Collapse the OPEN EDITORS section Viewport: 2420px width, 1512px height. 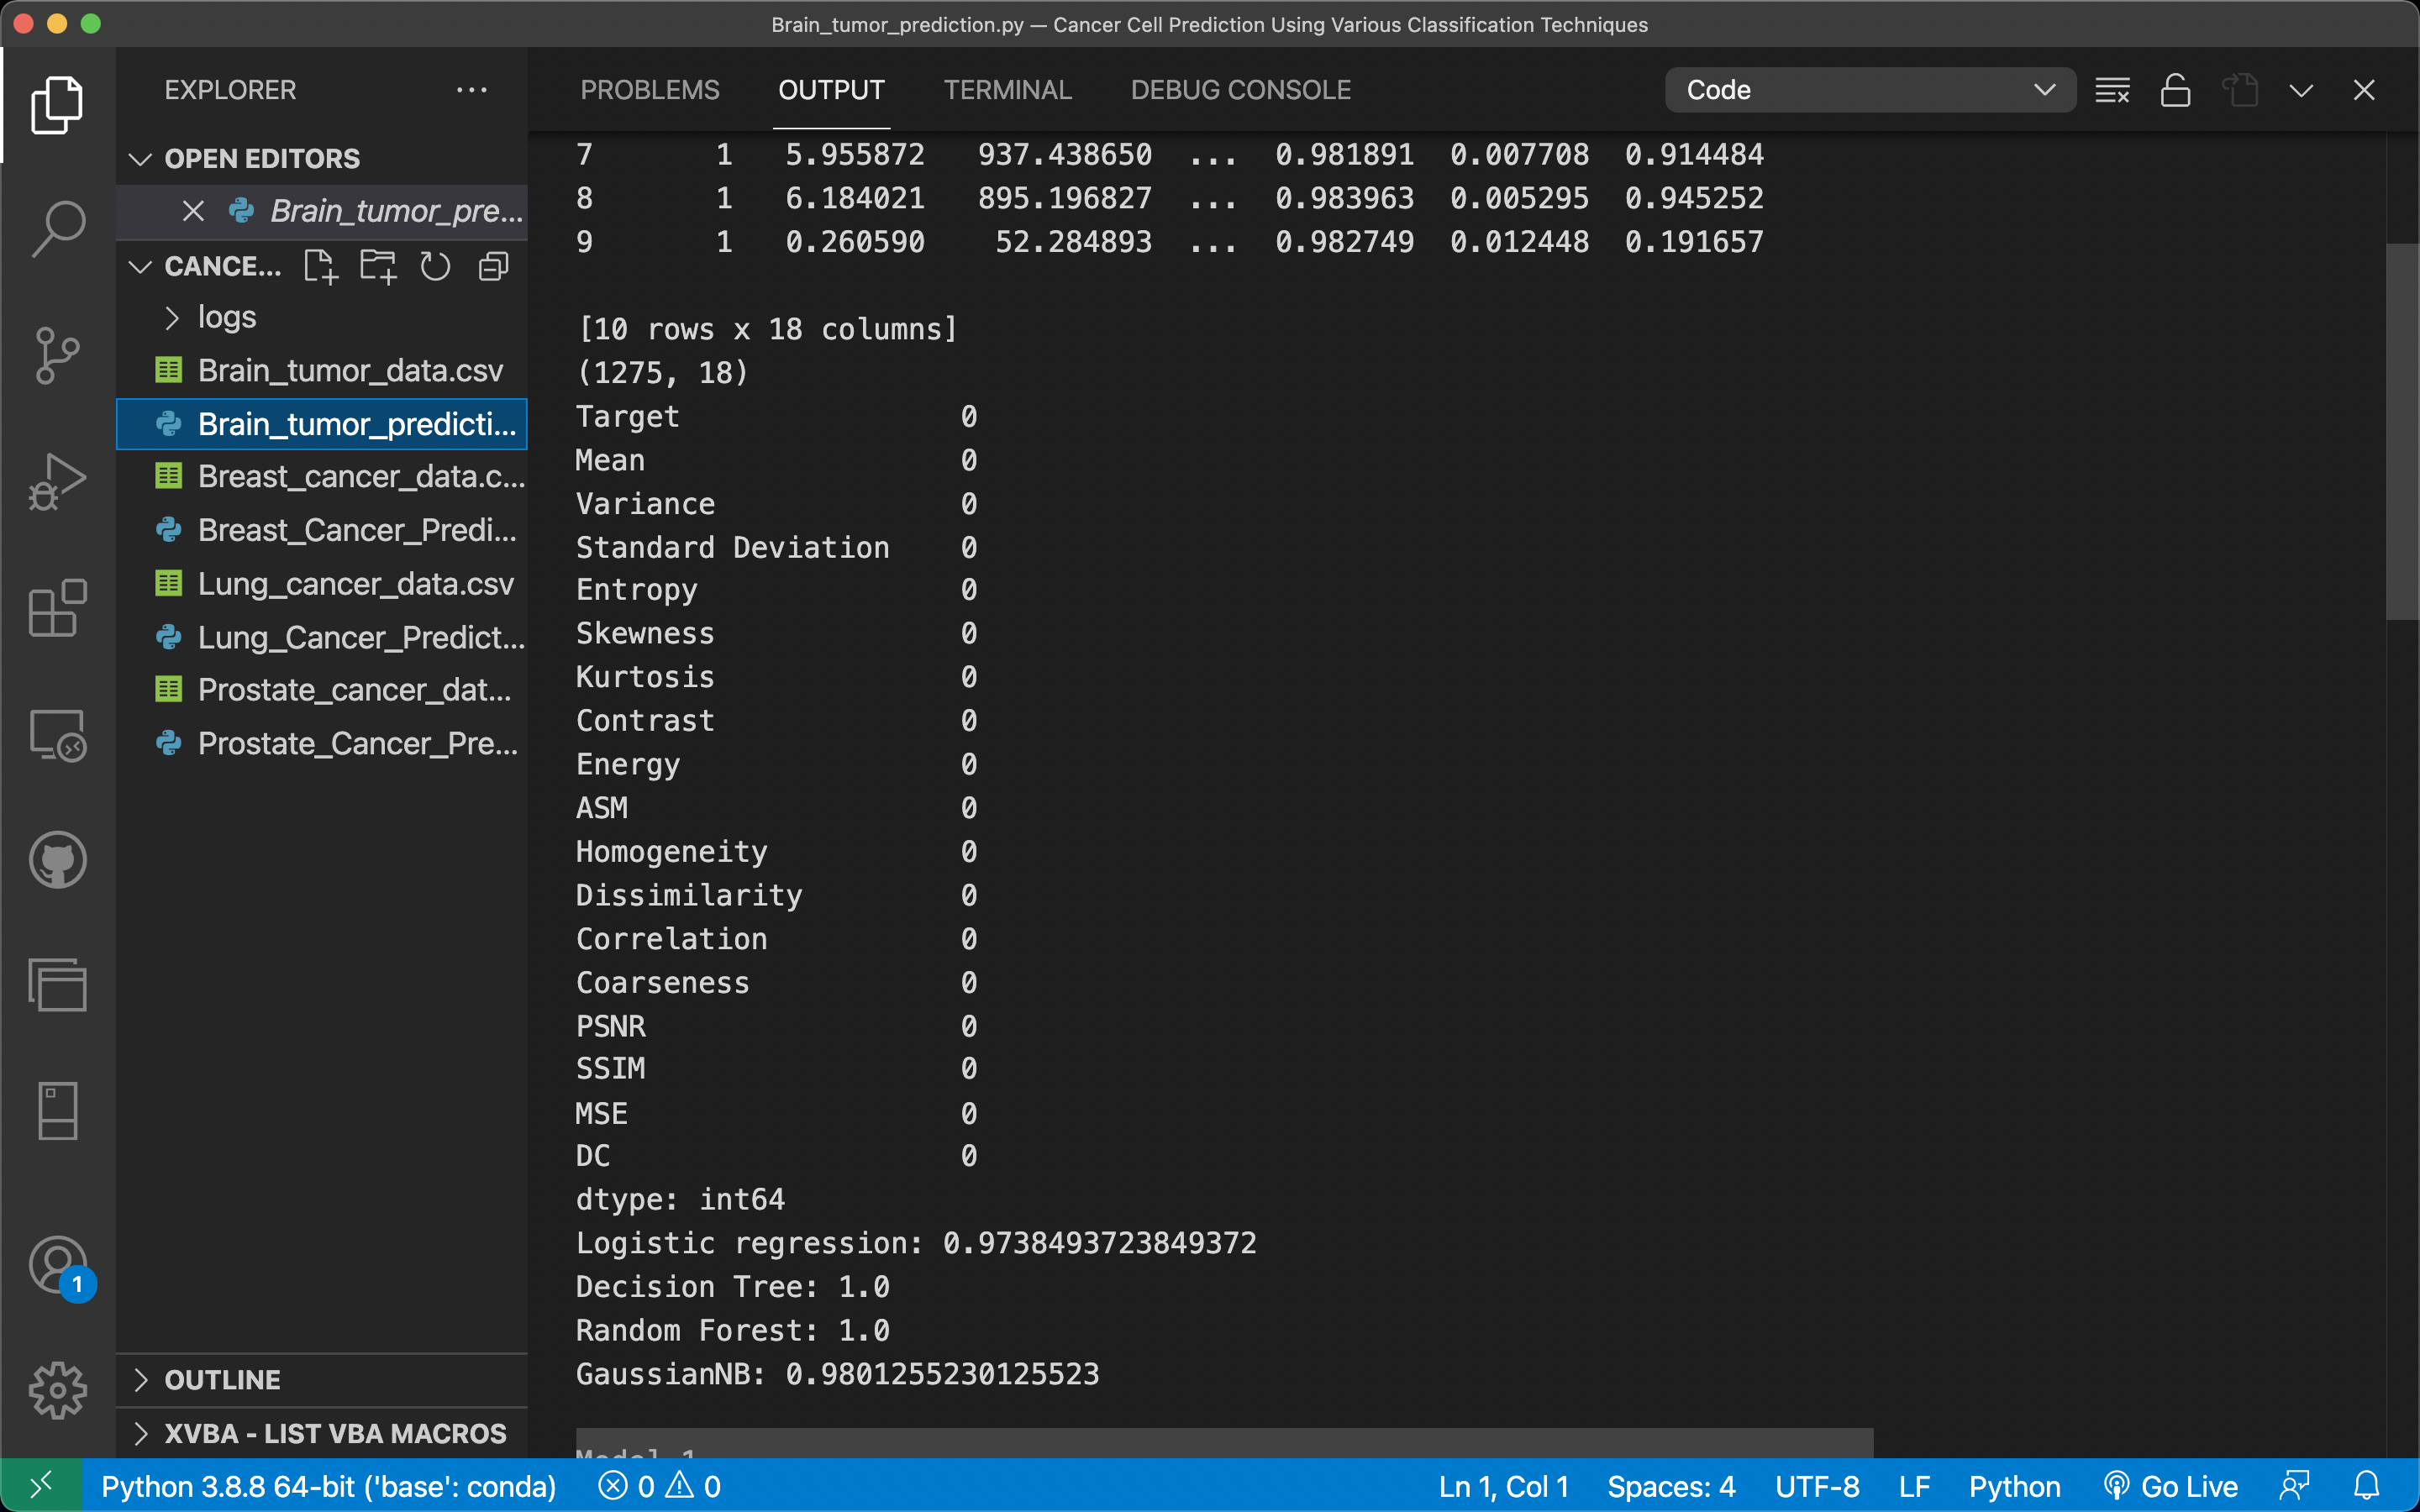261,159
